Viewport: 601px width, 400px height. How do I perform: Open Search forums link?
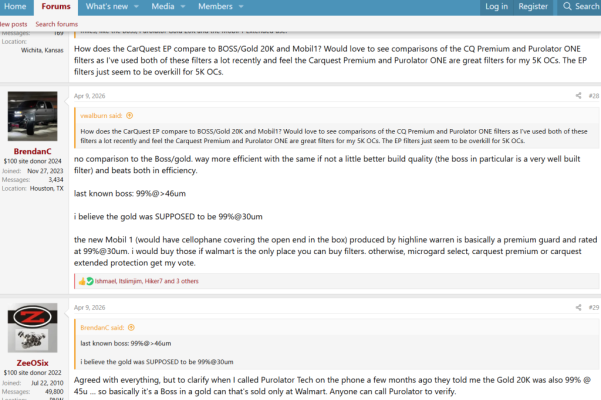(x=57, y=24)
